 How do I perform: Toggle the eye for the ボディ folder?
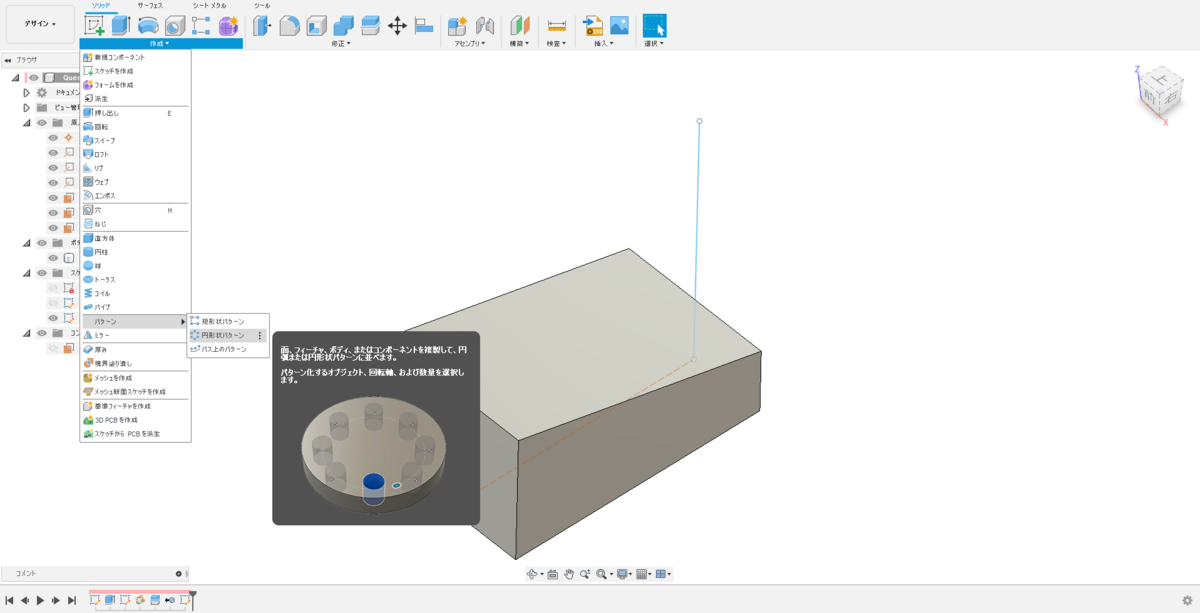click(x=42, y=242)
